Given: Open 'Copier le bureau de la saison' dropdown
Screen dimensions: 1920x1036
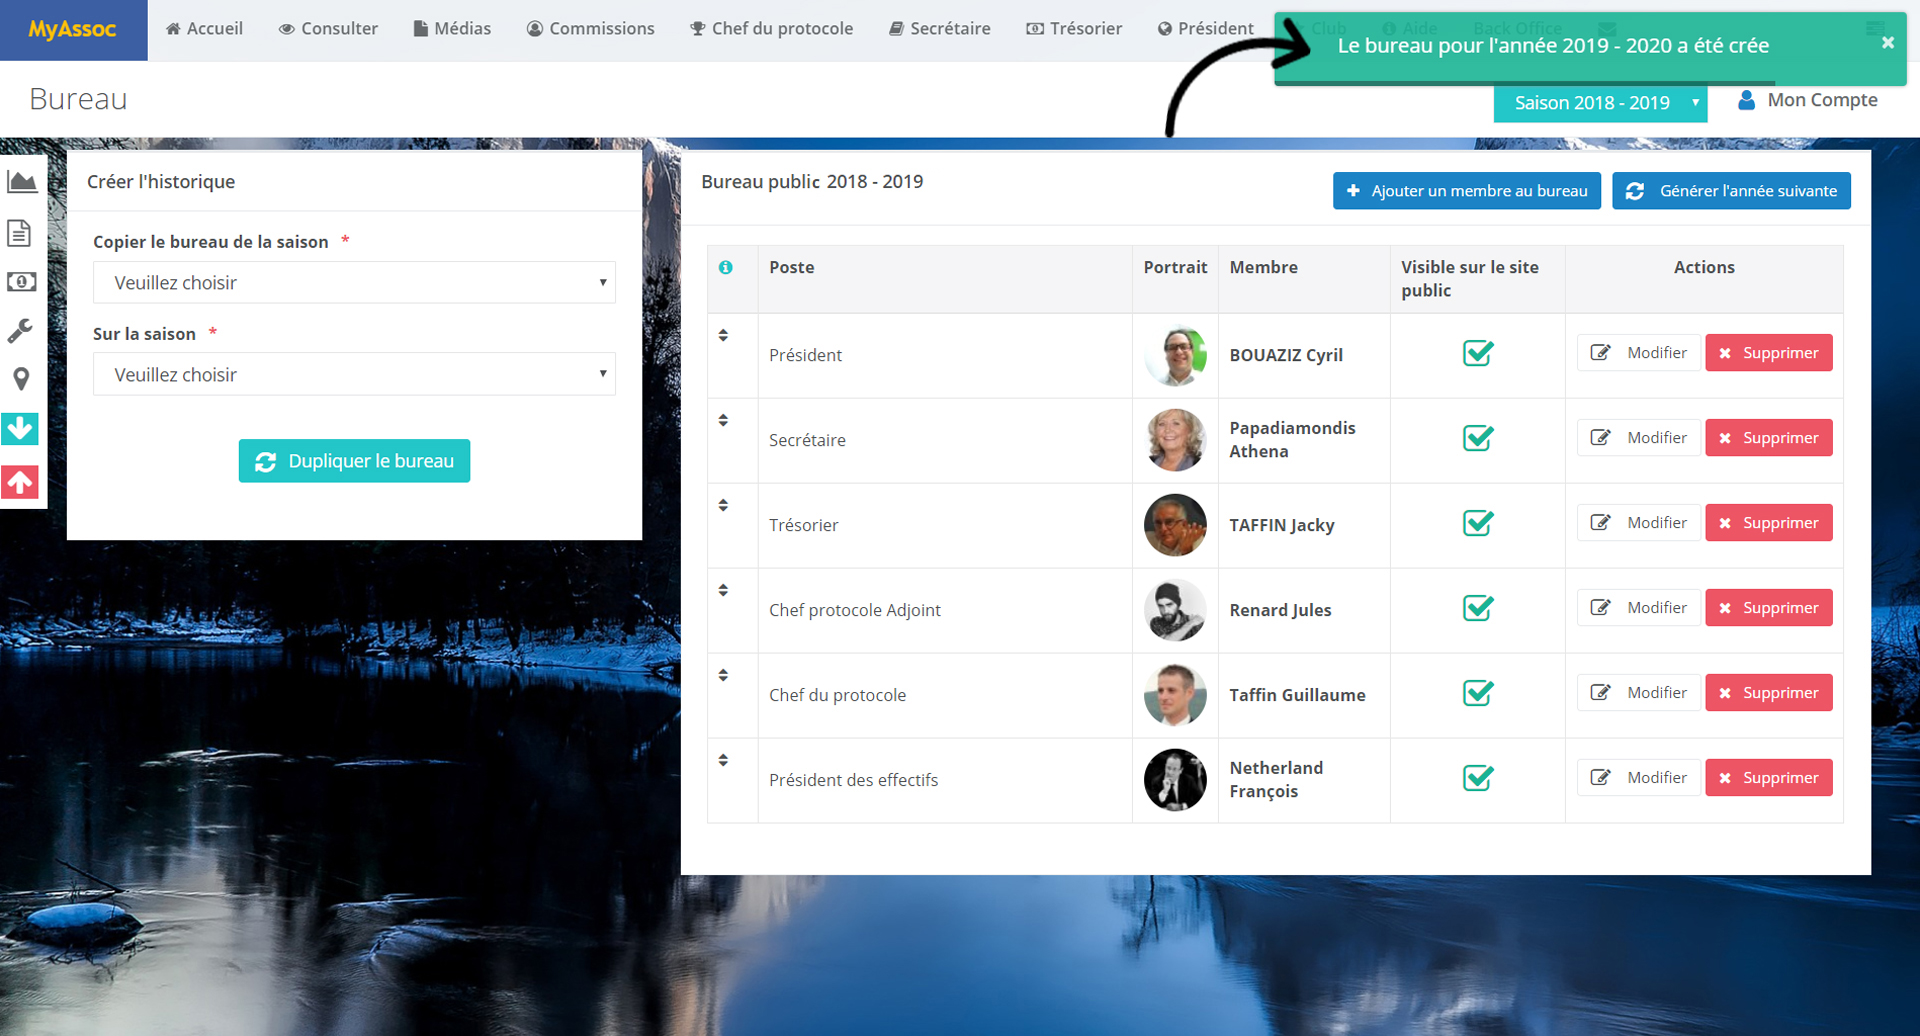Looking at the screenshot, I should pyautogui.click(x=354, y=283).
